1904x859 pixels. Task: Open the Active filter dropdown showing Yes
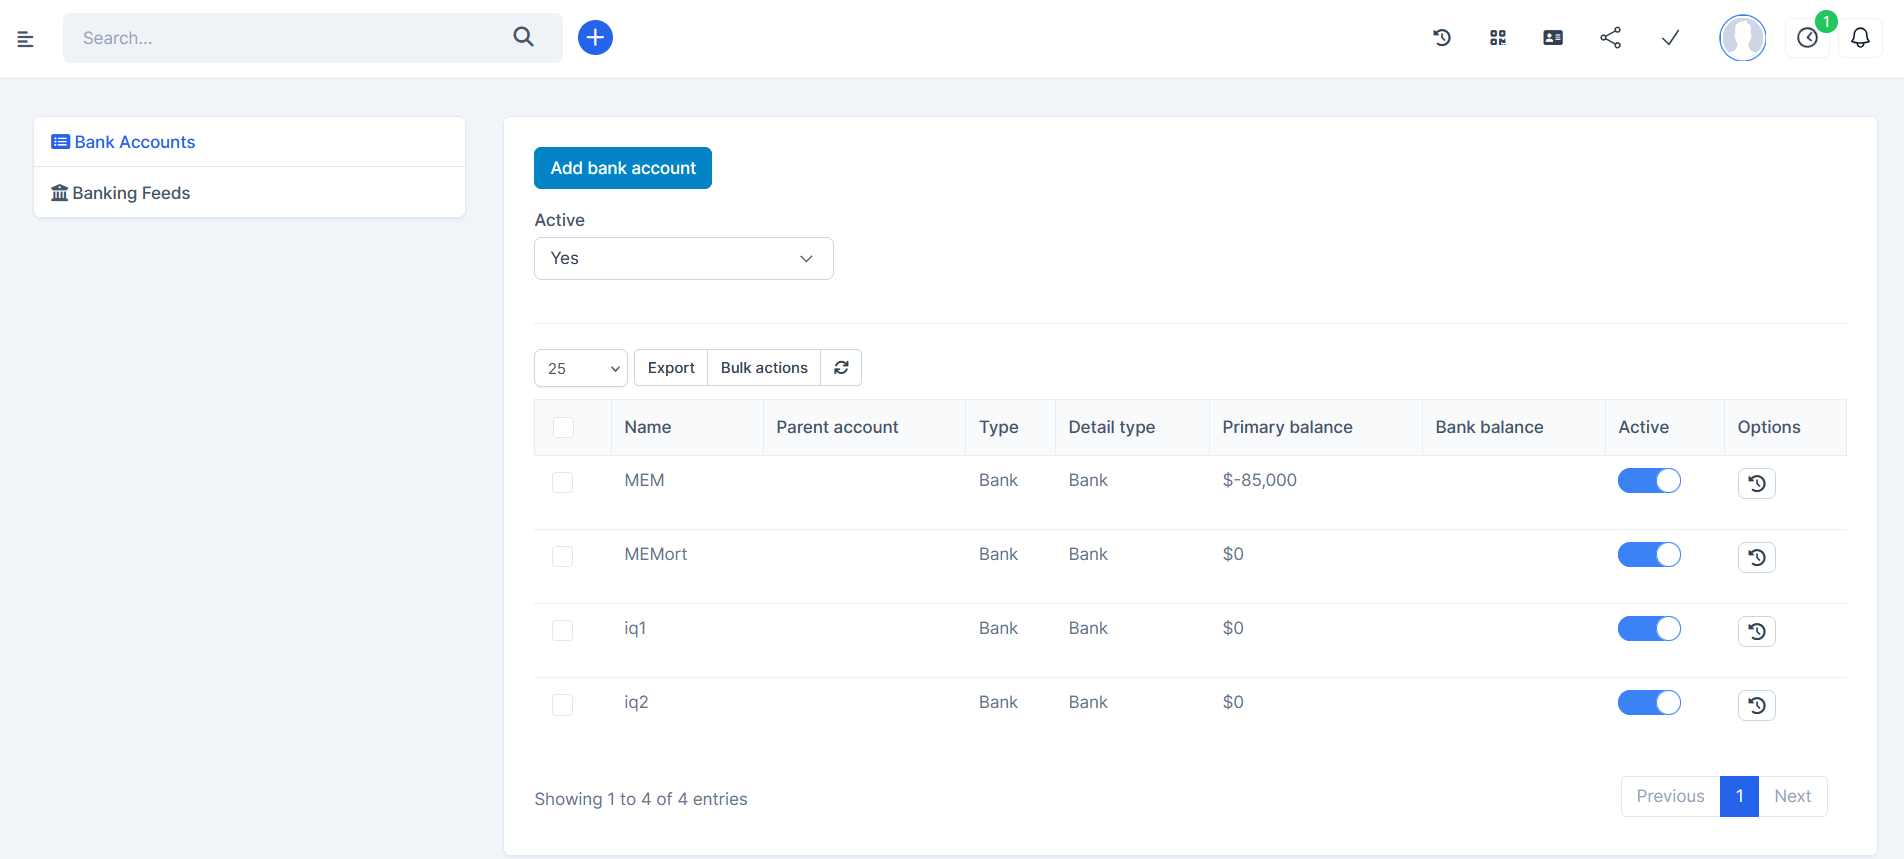coord(684,259)
